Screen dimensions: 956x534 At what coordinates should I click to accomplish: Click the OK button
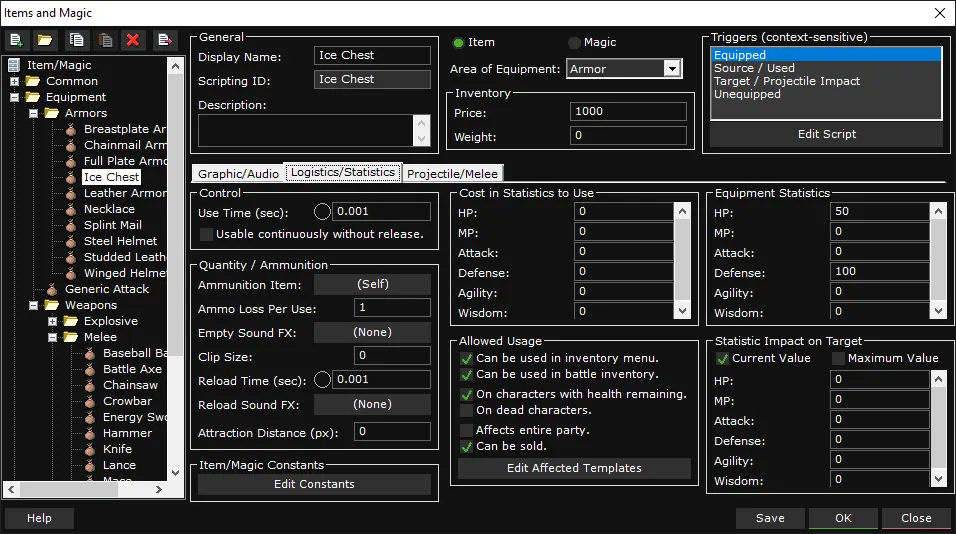843,518
